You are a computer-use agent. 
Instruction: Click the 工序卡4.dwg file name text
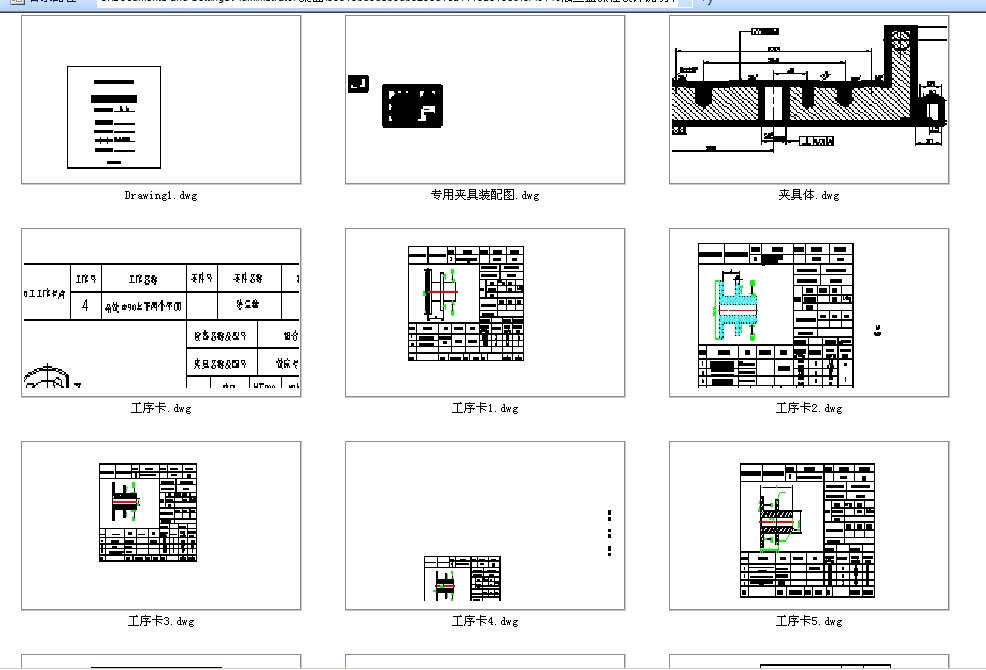coord(485,620)
